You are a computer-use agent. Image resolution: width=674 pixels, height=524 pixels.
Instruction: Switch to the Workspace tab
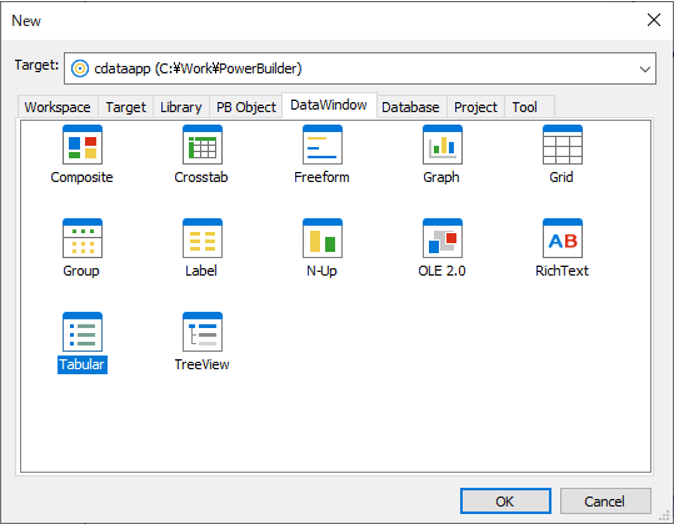(57, 107)
